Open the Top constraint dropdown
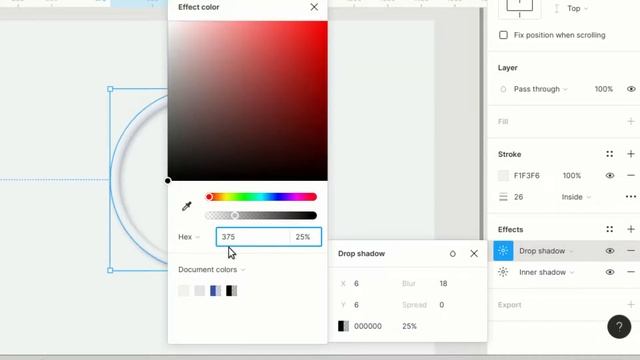Viewport: 640px width, 360px height. pos(577,8)
